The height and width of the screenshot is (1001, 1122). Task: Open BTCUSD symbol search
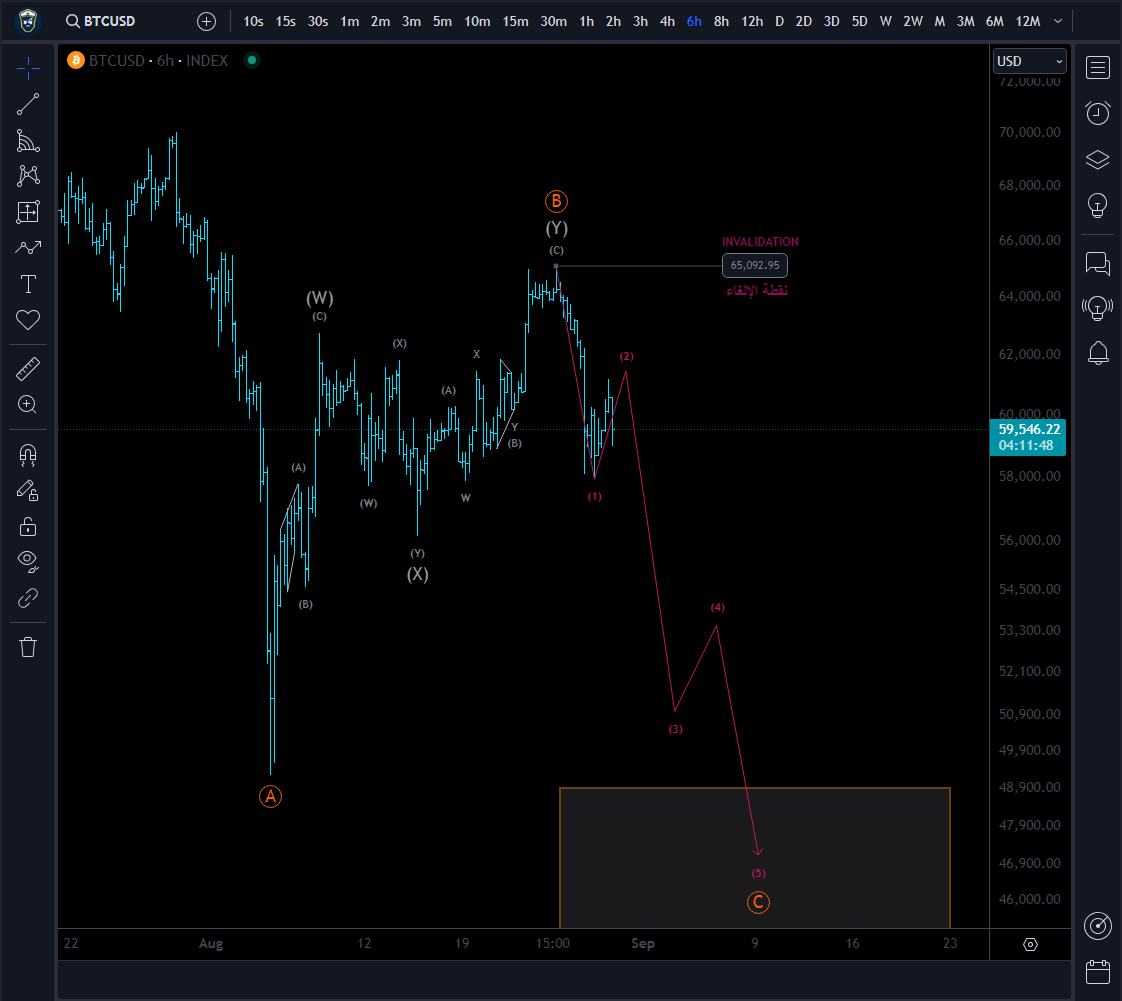101,21
